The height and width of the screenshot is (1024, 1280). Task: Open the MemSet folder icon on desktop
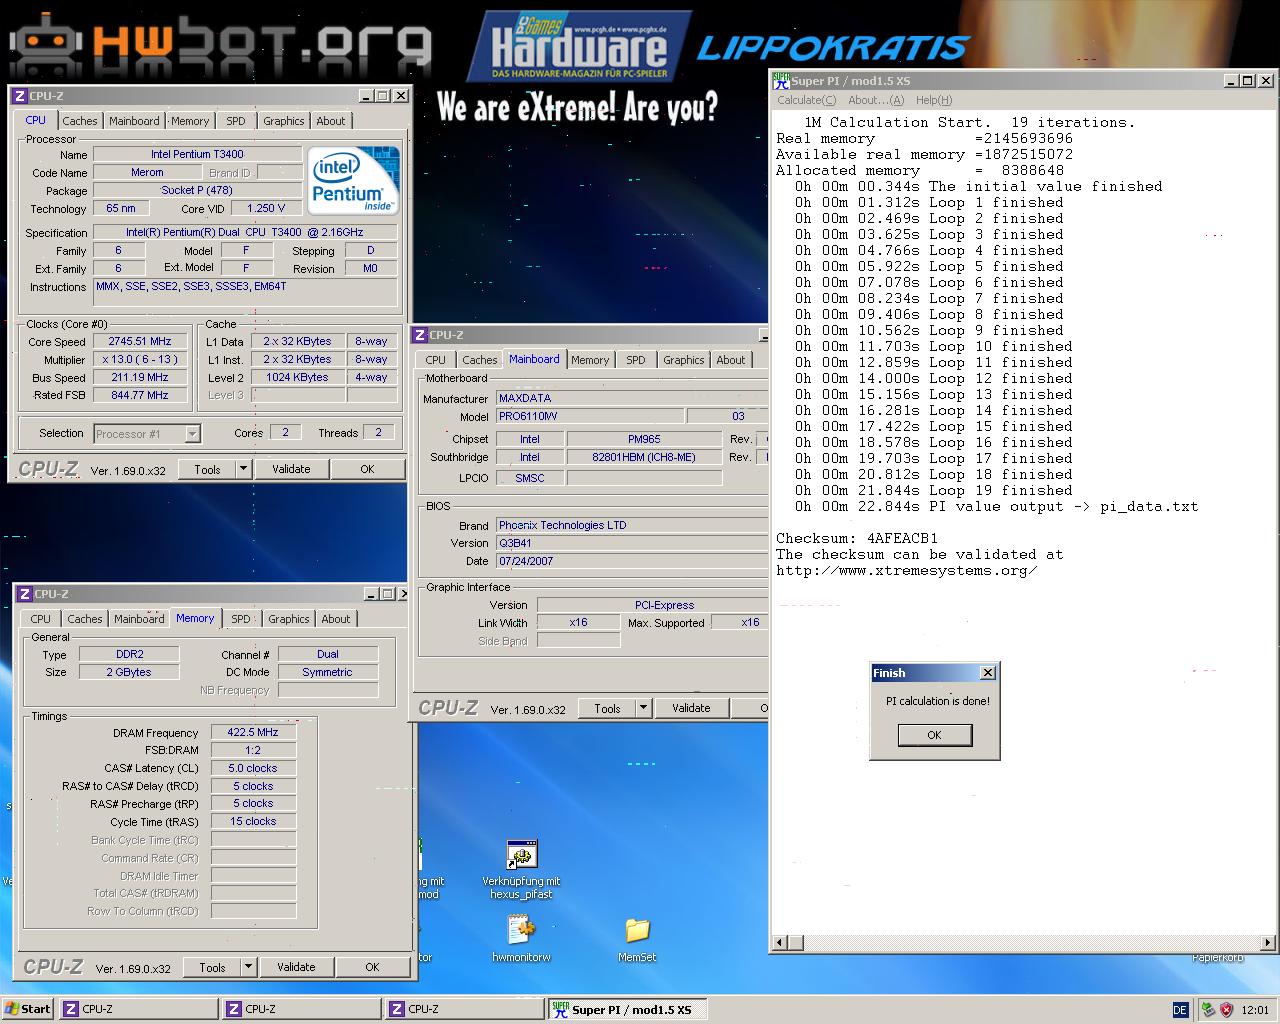click(637, 930)
